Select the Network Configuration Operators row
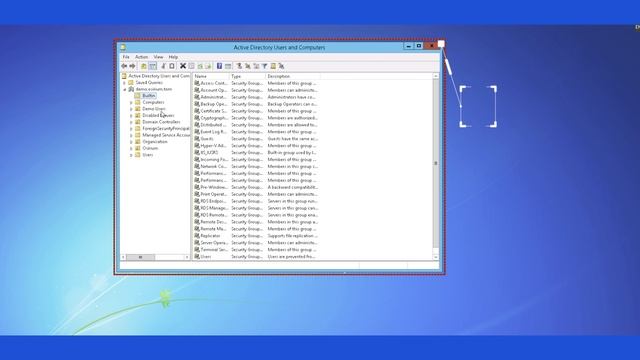This screenshot has width=640, height=360. pyautogui.click(x=256, y=166)
